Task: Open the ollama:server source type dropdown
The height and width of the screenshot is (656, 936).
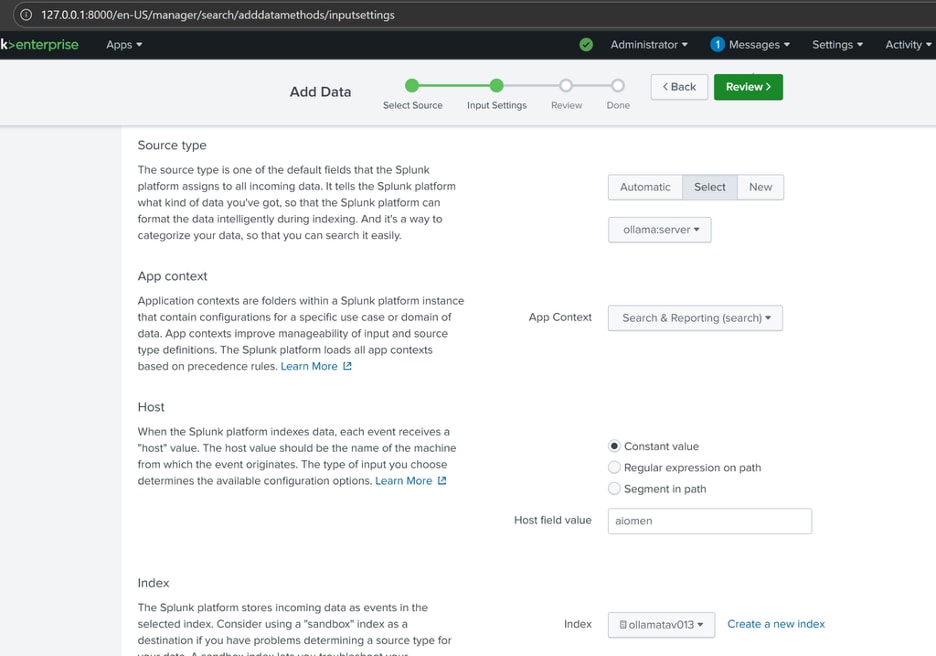Action: (659, 229)
